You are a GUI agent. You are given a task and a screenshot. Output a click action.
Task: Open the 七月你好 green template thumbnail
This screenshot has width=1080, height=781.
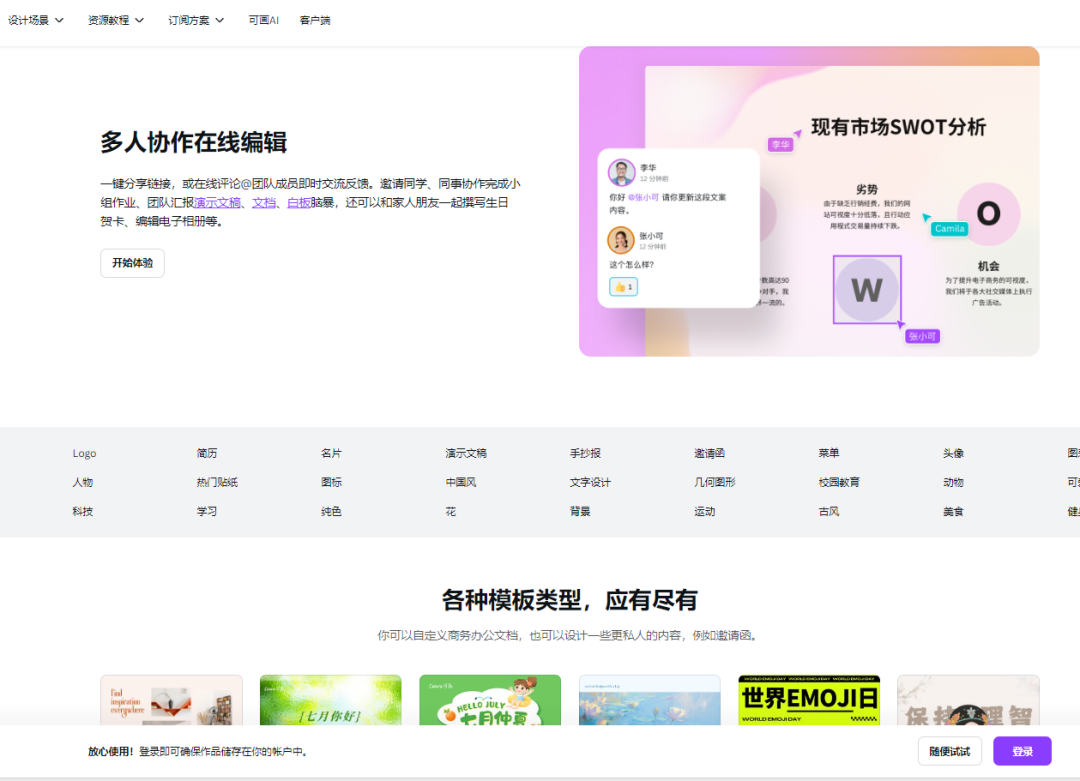[x=331, y=700]
